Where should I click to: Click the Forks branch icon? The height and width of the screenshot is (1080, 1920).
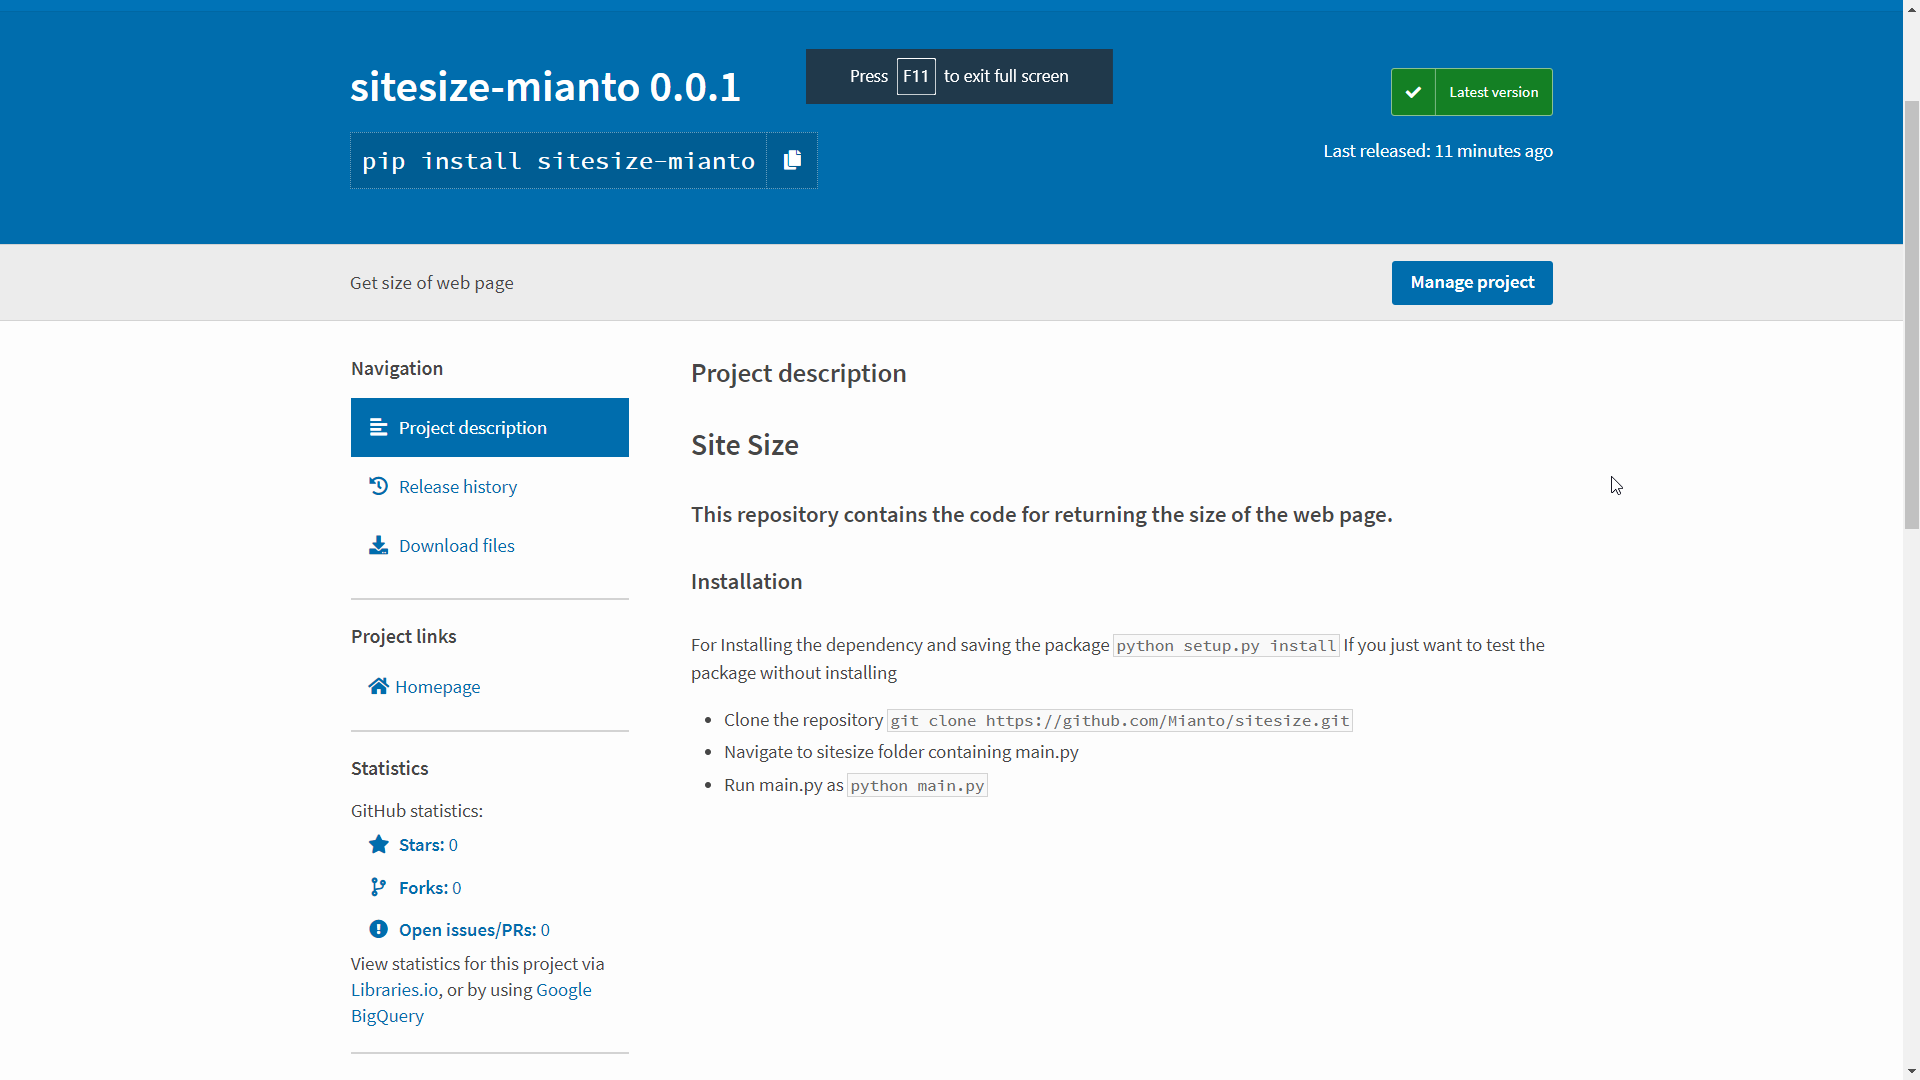pos(378,887)
